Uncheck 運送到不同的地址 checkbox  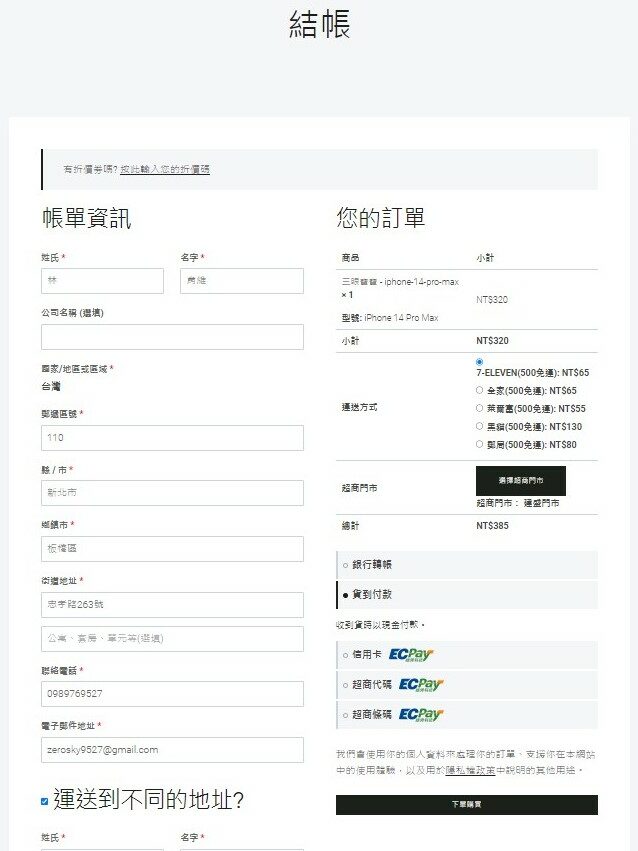pyautogui.click(x=45, y=801)
